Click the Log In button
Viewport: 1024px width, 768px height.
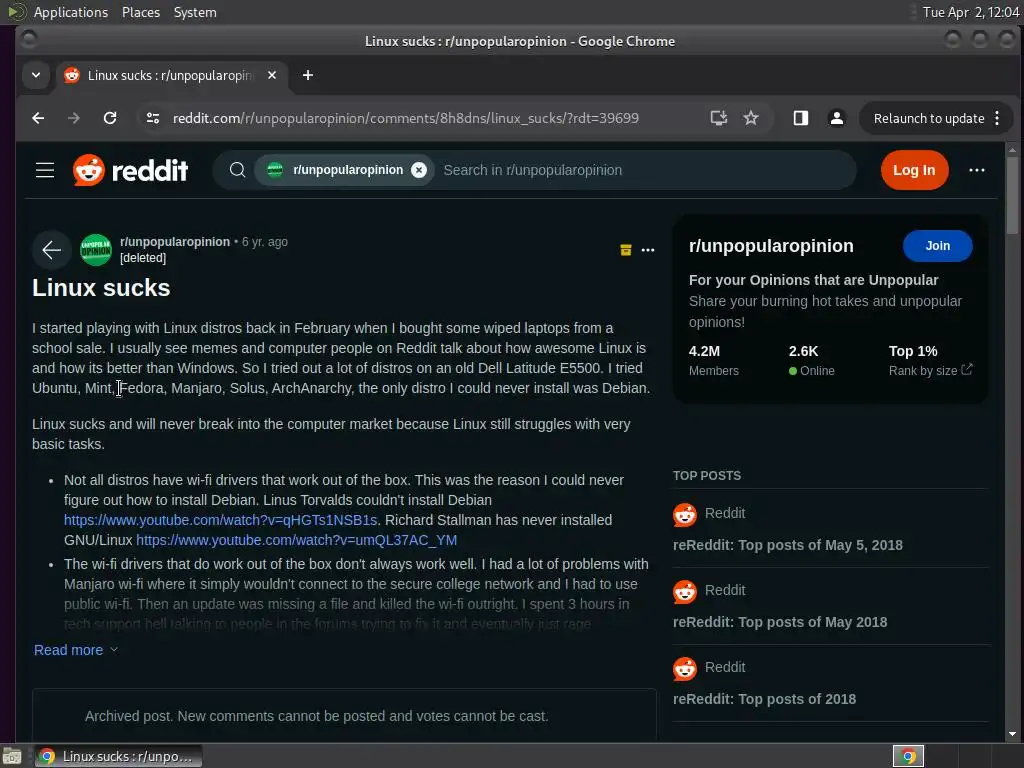(914, 170)
